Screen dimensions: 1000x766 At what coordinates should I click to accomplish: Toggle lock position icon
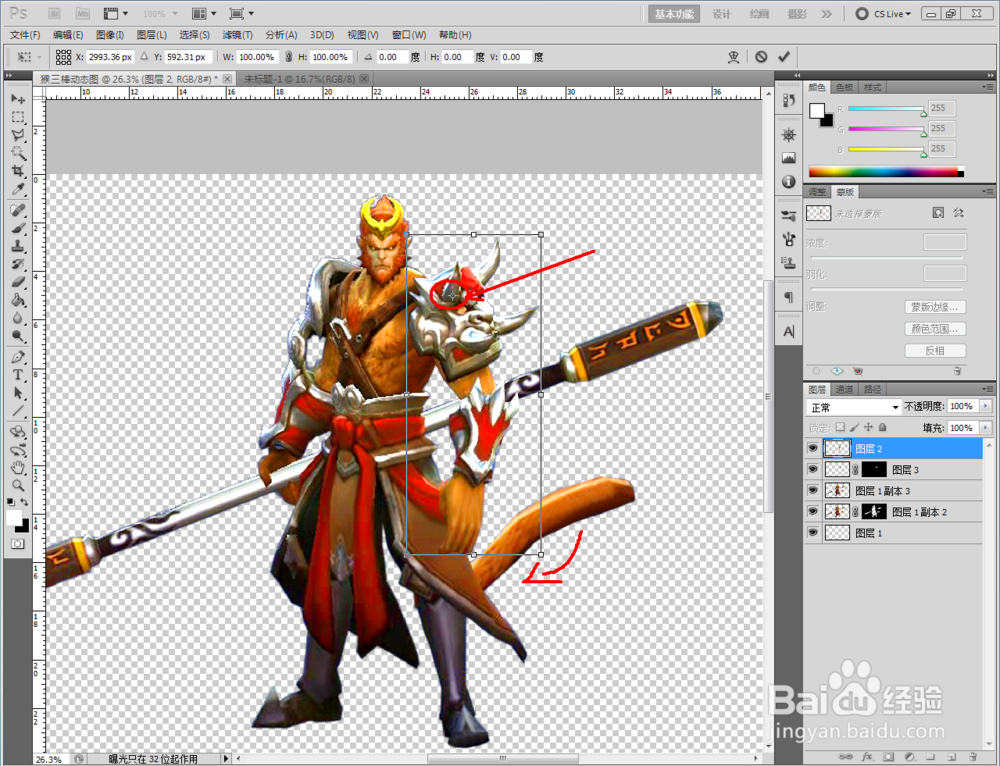pyautogui.click(x=869, y=427)
